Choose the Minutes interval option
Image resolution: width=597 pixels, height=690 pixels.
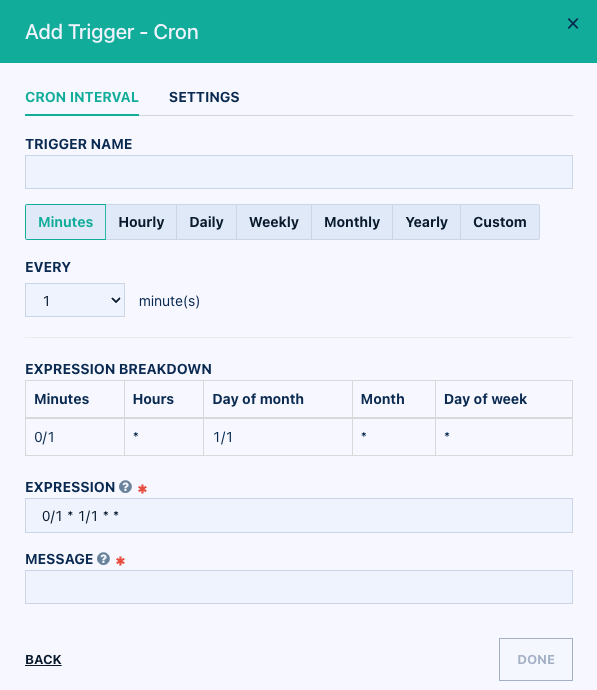tap(66, 222)
